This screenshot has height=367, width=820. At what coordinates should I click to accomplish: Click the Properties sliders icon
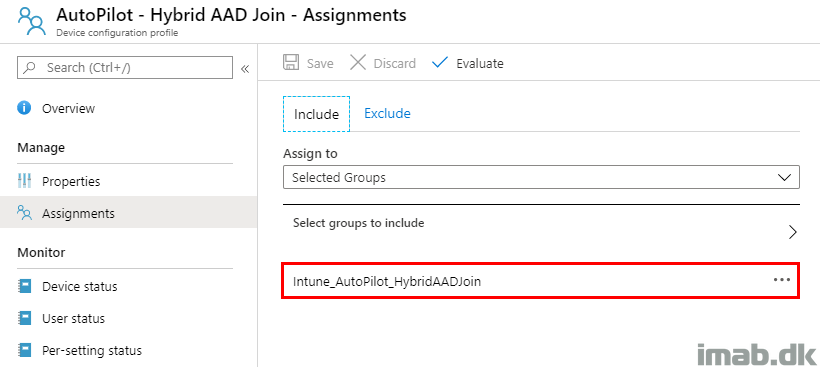coord(25,181)
